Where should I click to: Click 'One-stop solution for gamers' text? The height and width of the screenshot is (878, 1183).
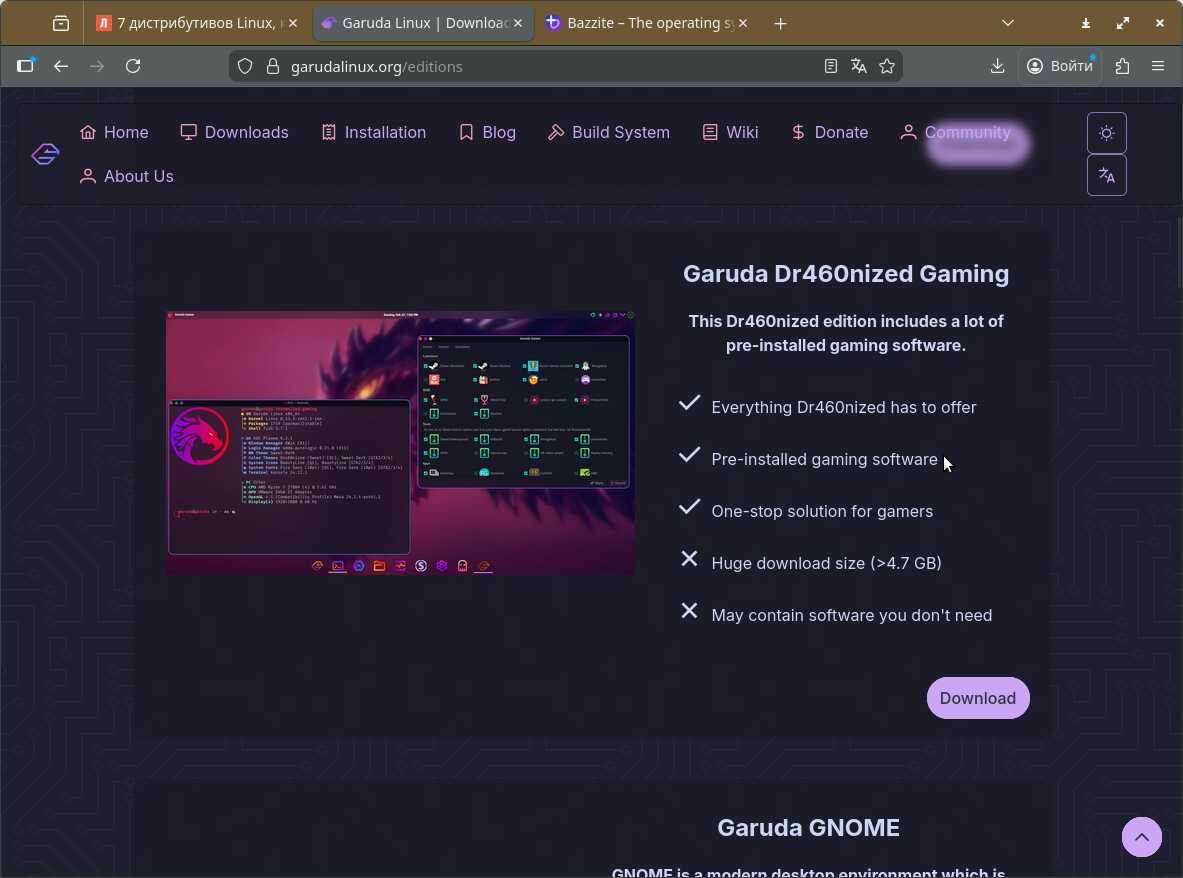(822, 511)
